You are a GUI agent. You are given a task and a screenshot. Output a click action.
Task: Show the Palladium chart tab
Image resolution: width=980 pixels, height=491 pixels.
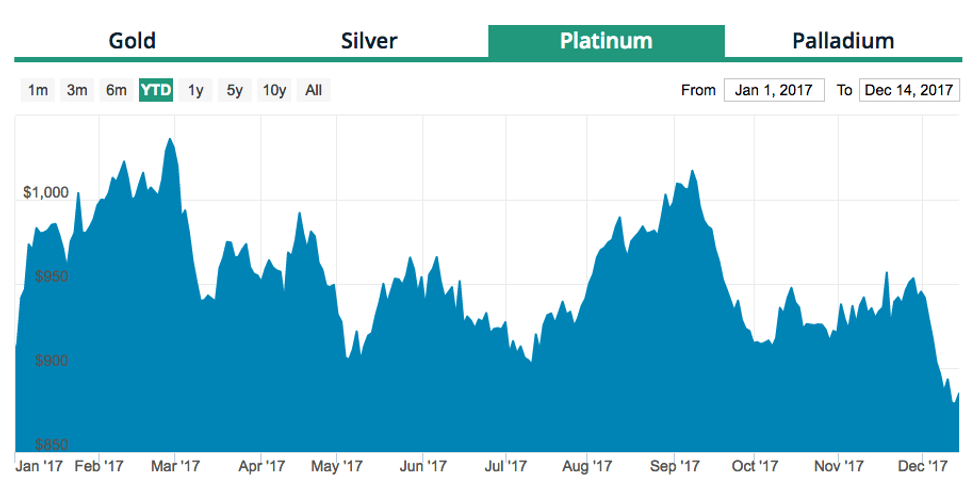843,41
